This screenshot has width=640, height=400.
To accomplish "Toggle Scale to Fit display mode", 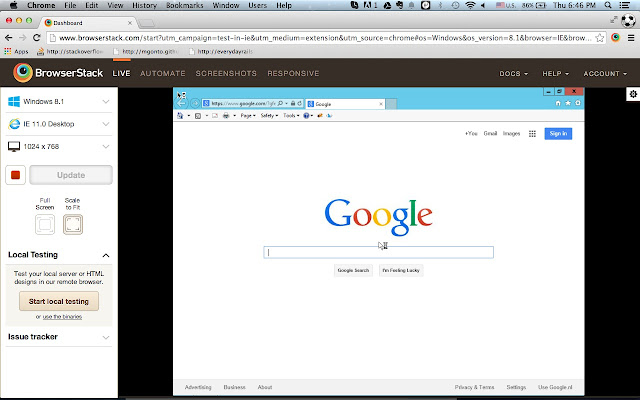I will (73, 224).
